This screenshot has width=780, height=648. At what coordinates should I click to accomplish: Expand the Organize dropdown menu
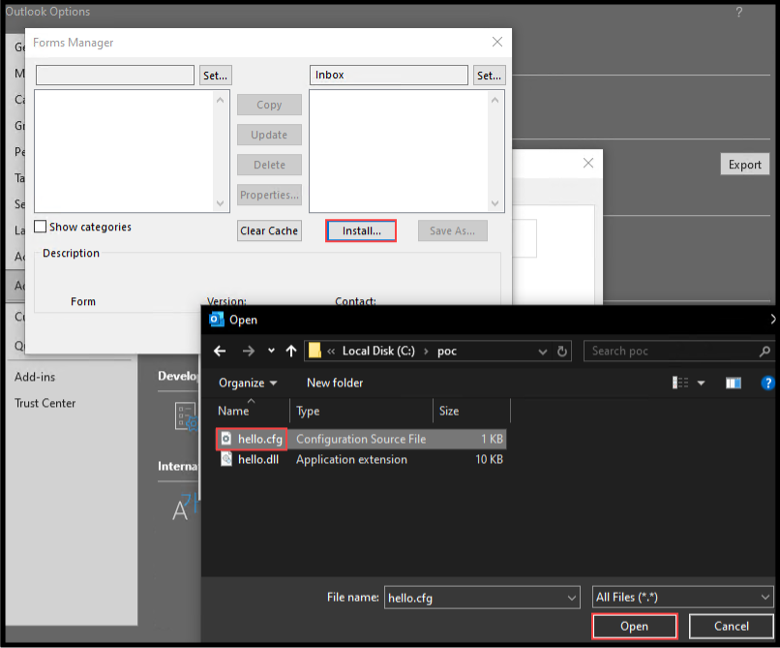pyautogui.click(x=248, y=383)
